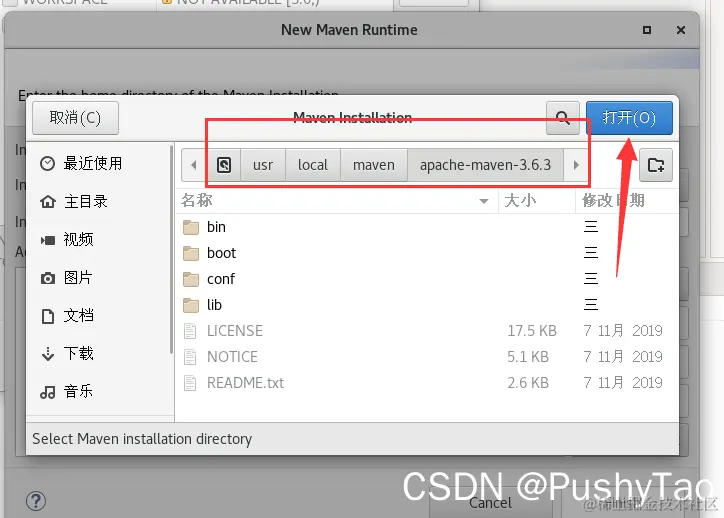Click the help question mark icon in New Maven Runtime

pos(36,501)
